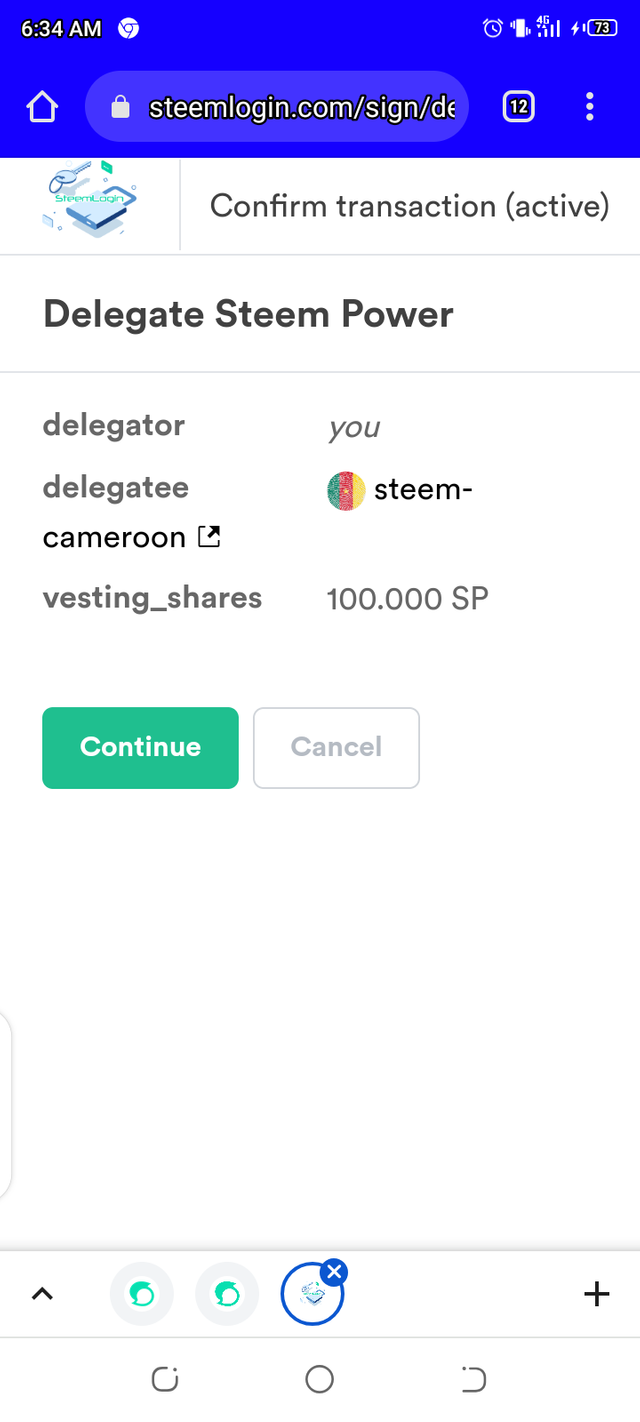Screen dimensions: 640x1422
Task: Add a new tab with the plus icon
Action: [596, 1294]
